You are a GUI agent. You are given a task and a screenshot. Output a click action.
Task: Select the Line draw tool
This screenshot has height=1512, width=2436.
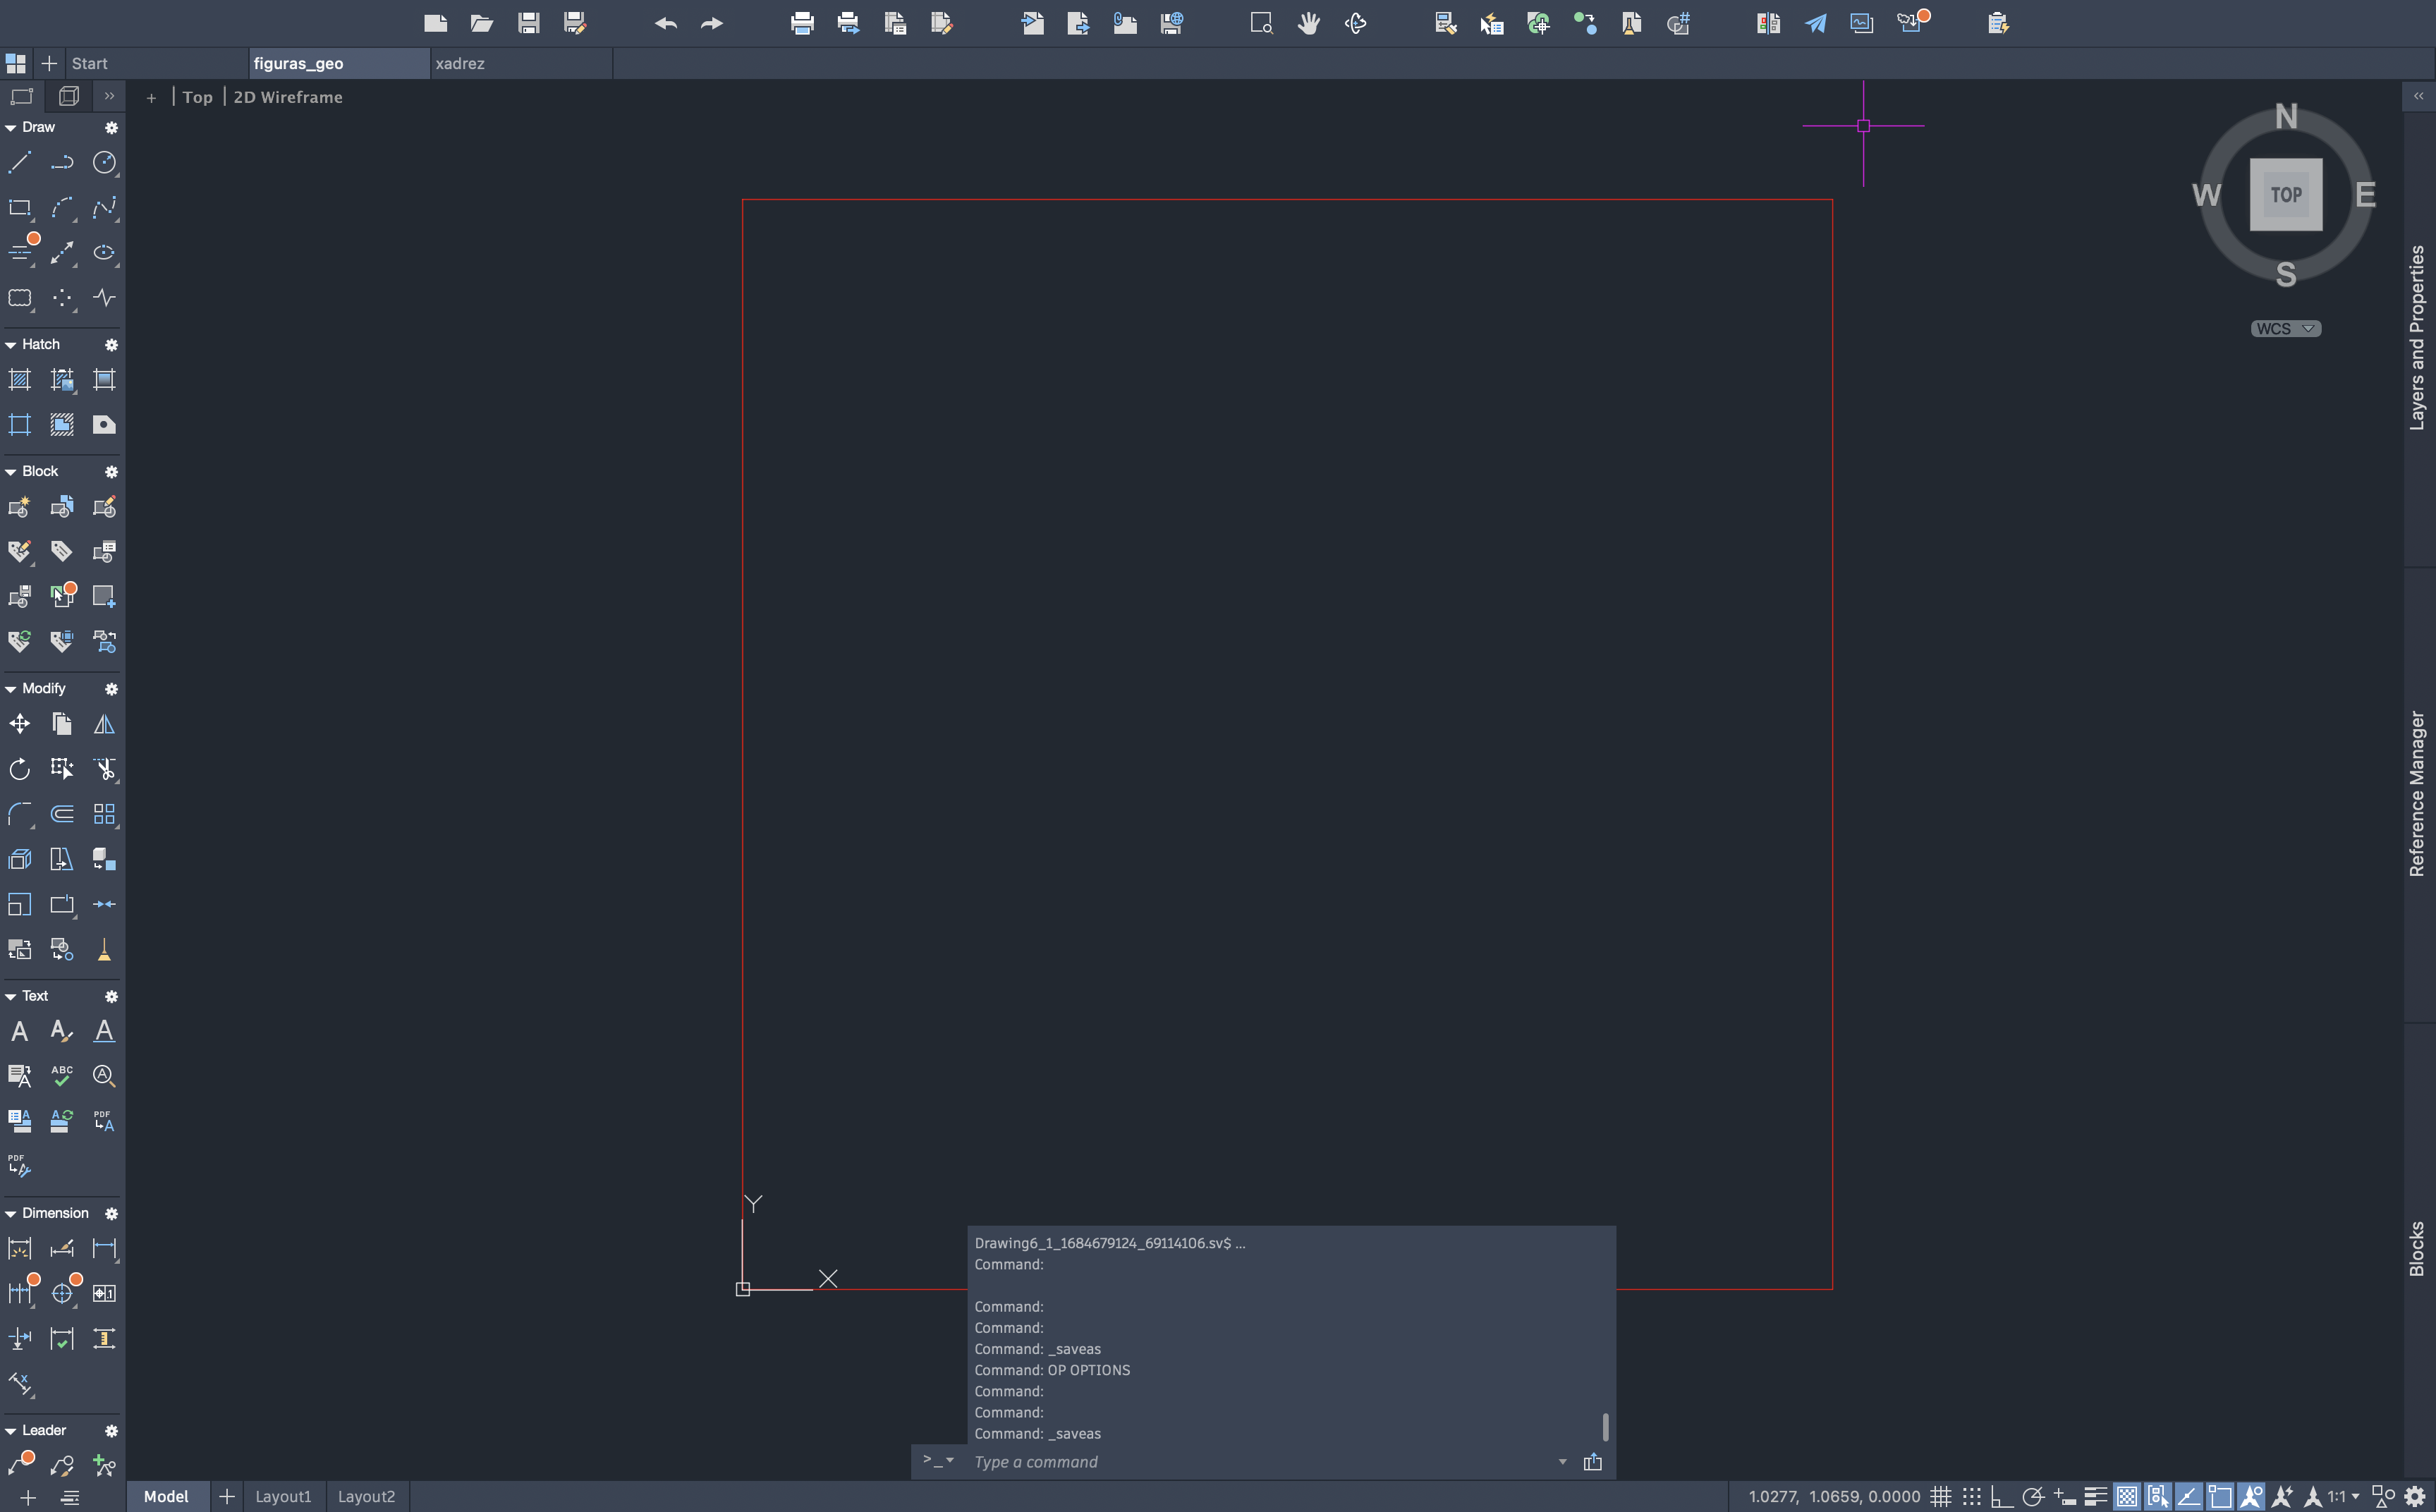[x=19, y=162]
